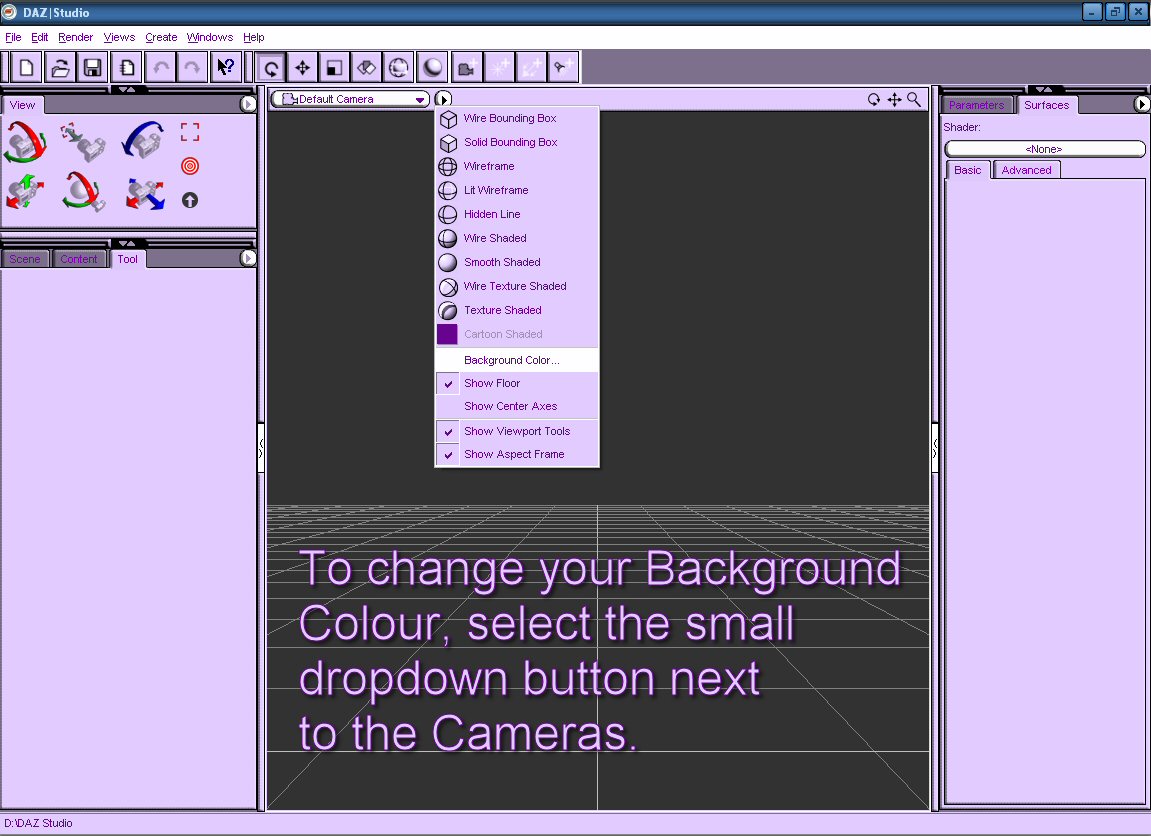Disable the Show Floor option
This screenshot has width=1151, height=836.
492,383
